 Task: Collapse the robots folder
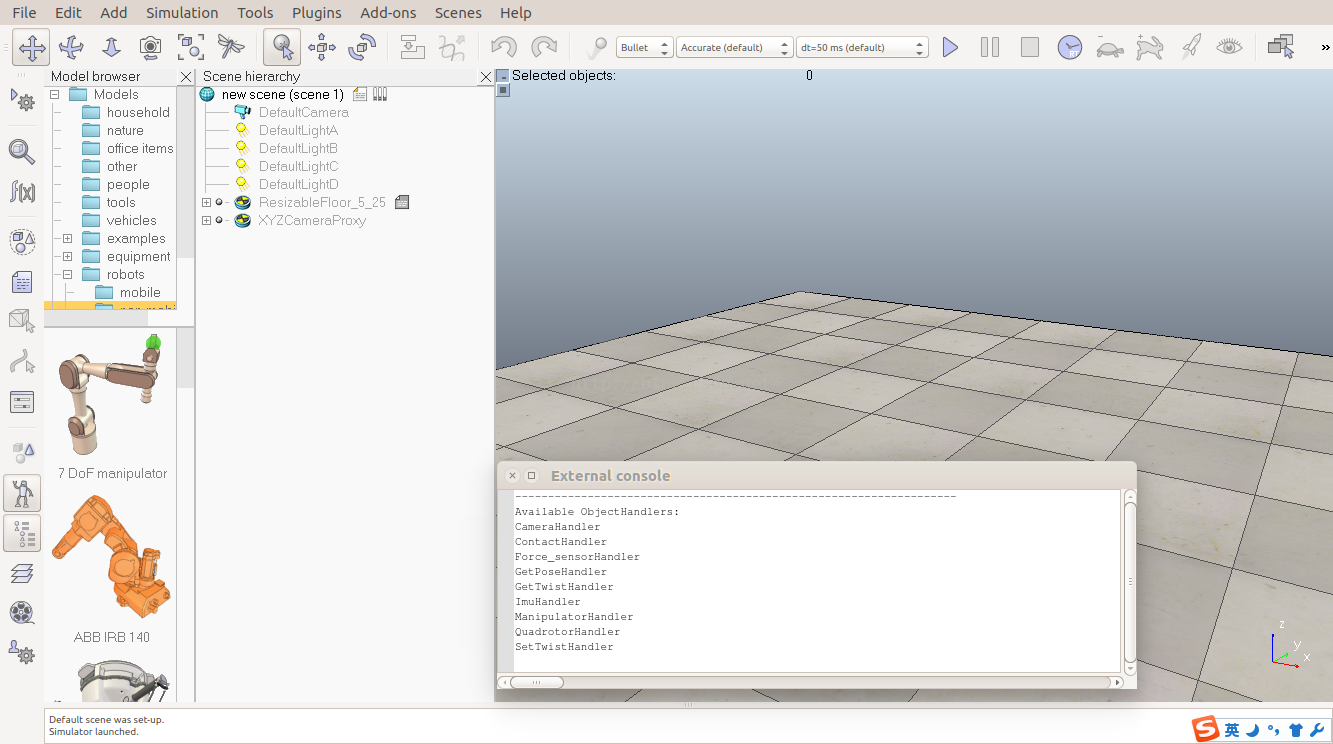click(67, 275)
